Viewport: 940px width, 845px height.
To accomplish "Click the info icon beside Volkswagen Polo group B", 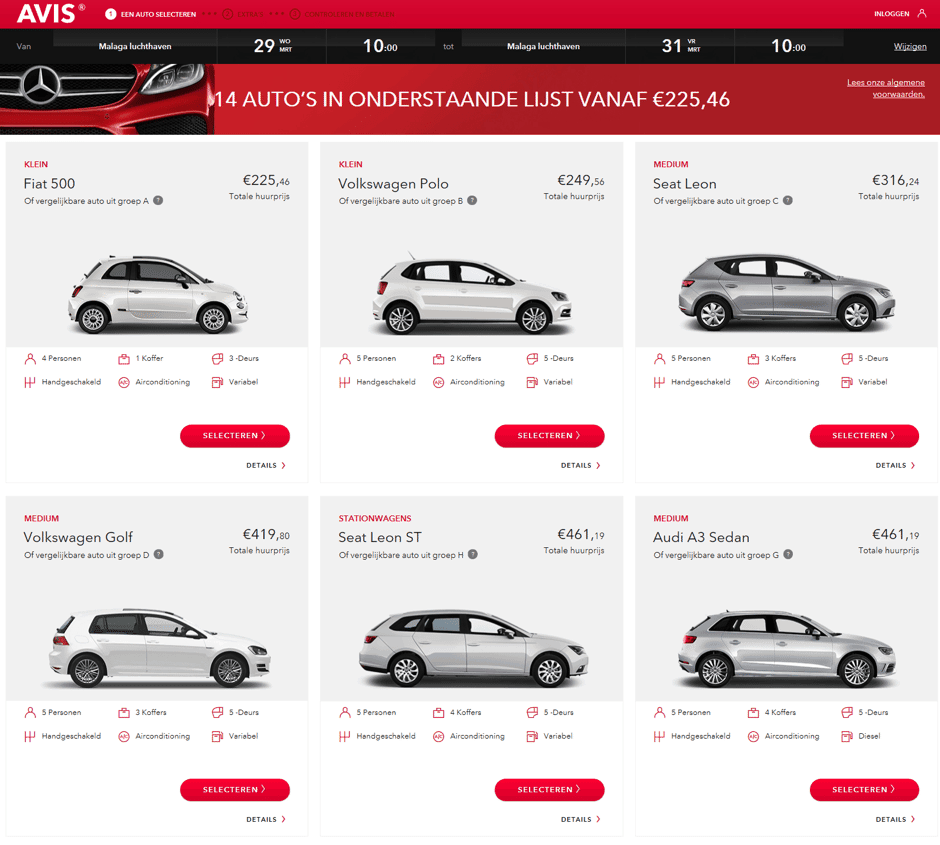I will click(472, 201).
